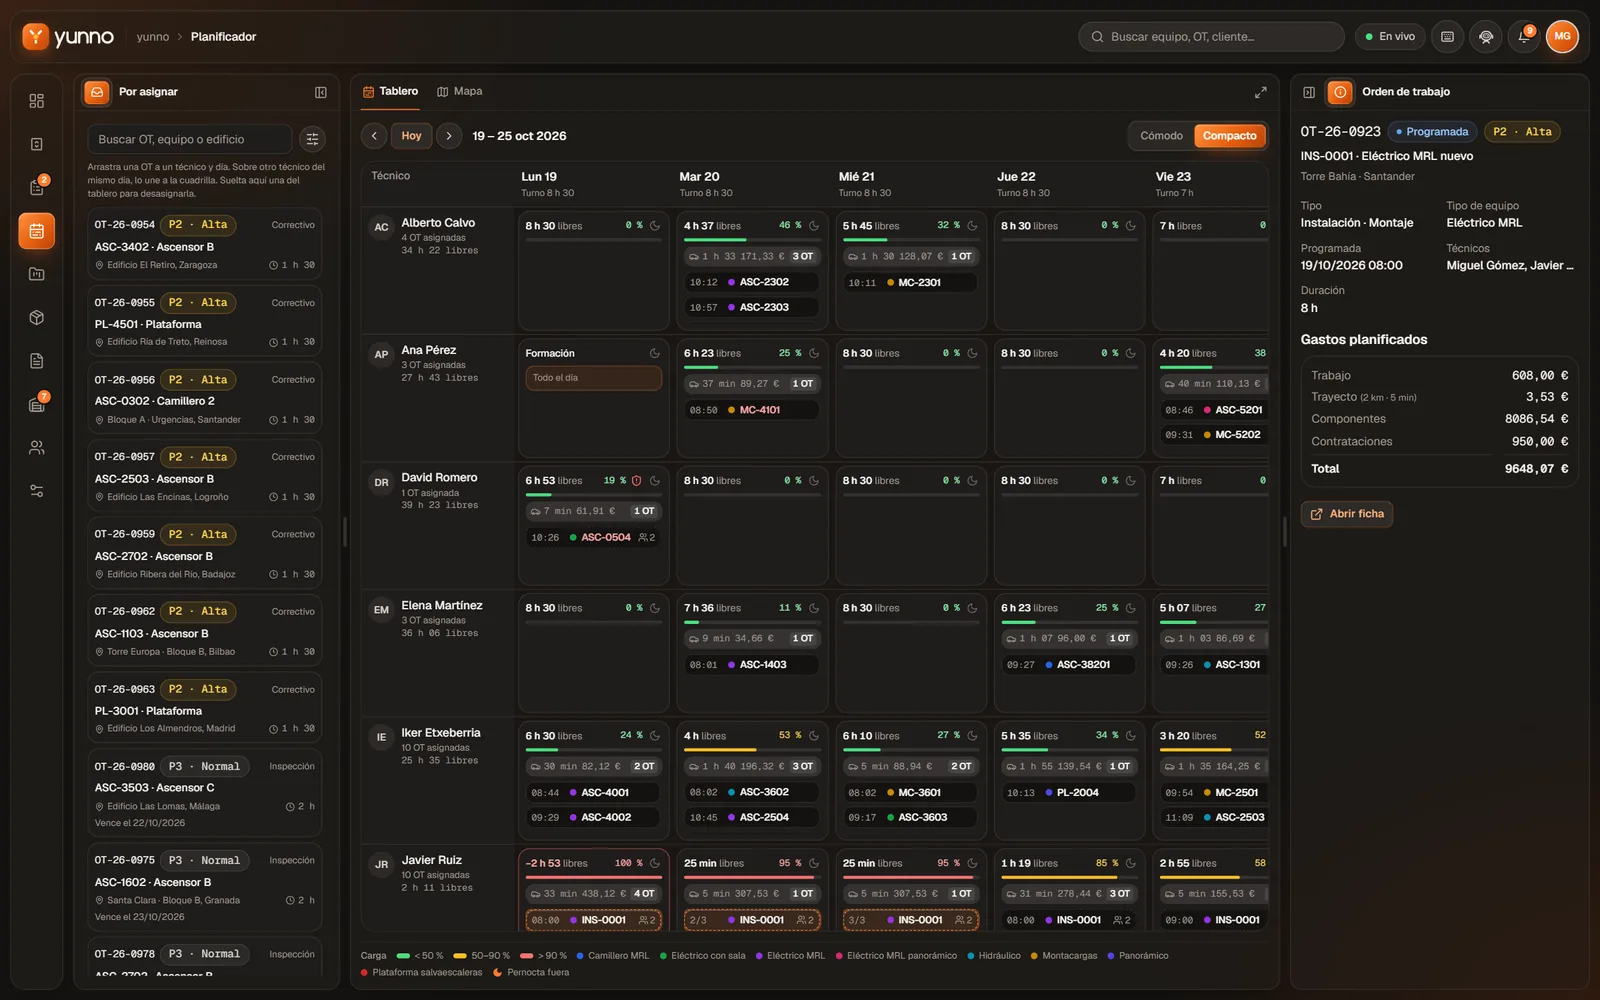Open notifications bell with badge 9
This screenshot has width=1600, height=1000.
pos(1524,37)
